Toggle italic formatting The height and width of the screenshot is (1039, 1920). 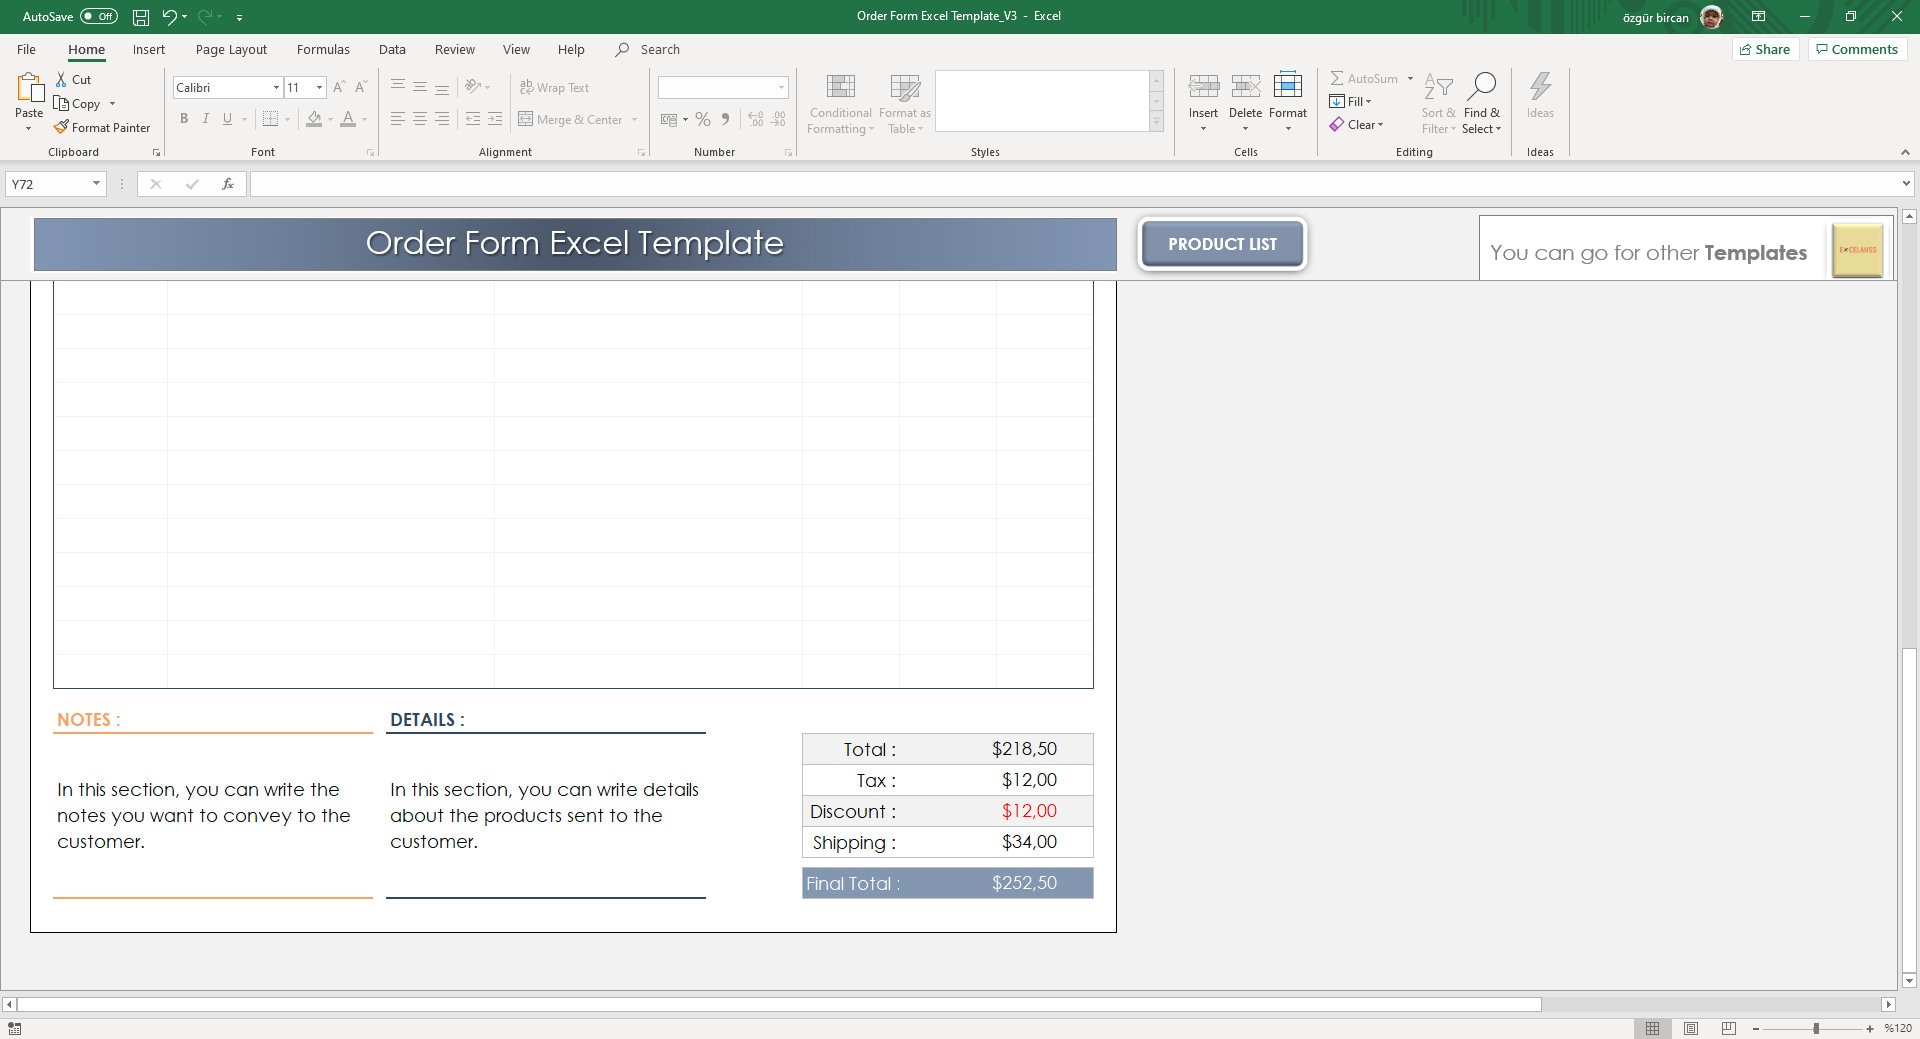point(206,119)
